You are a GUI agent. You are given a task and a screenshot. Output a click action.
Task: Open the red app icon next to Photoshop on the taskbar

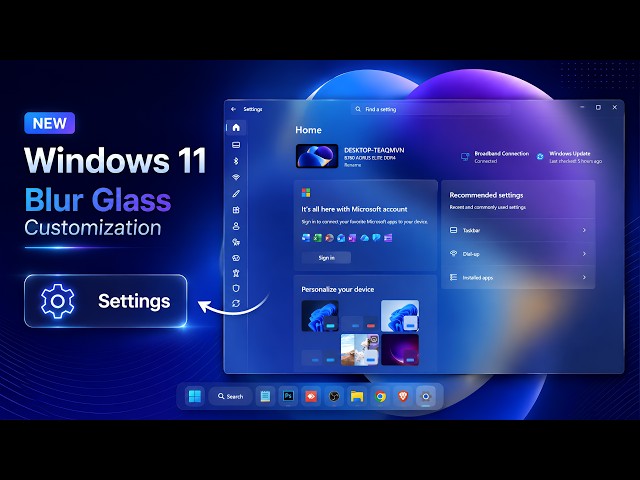point(311,396)
